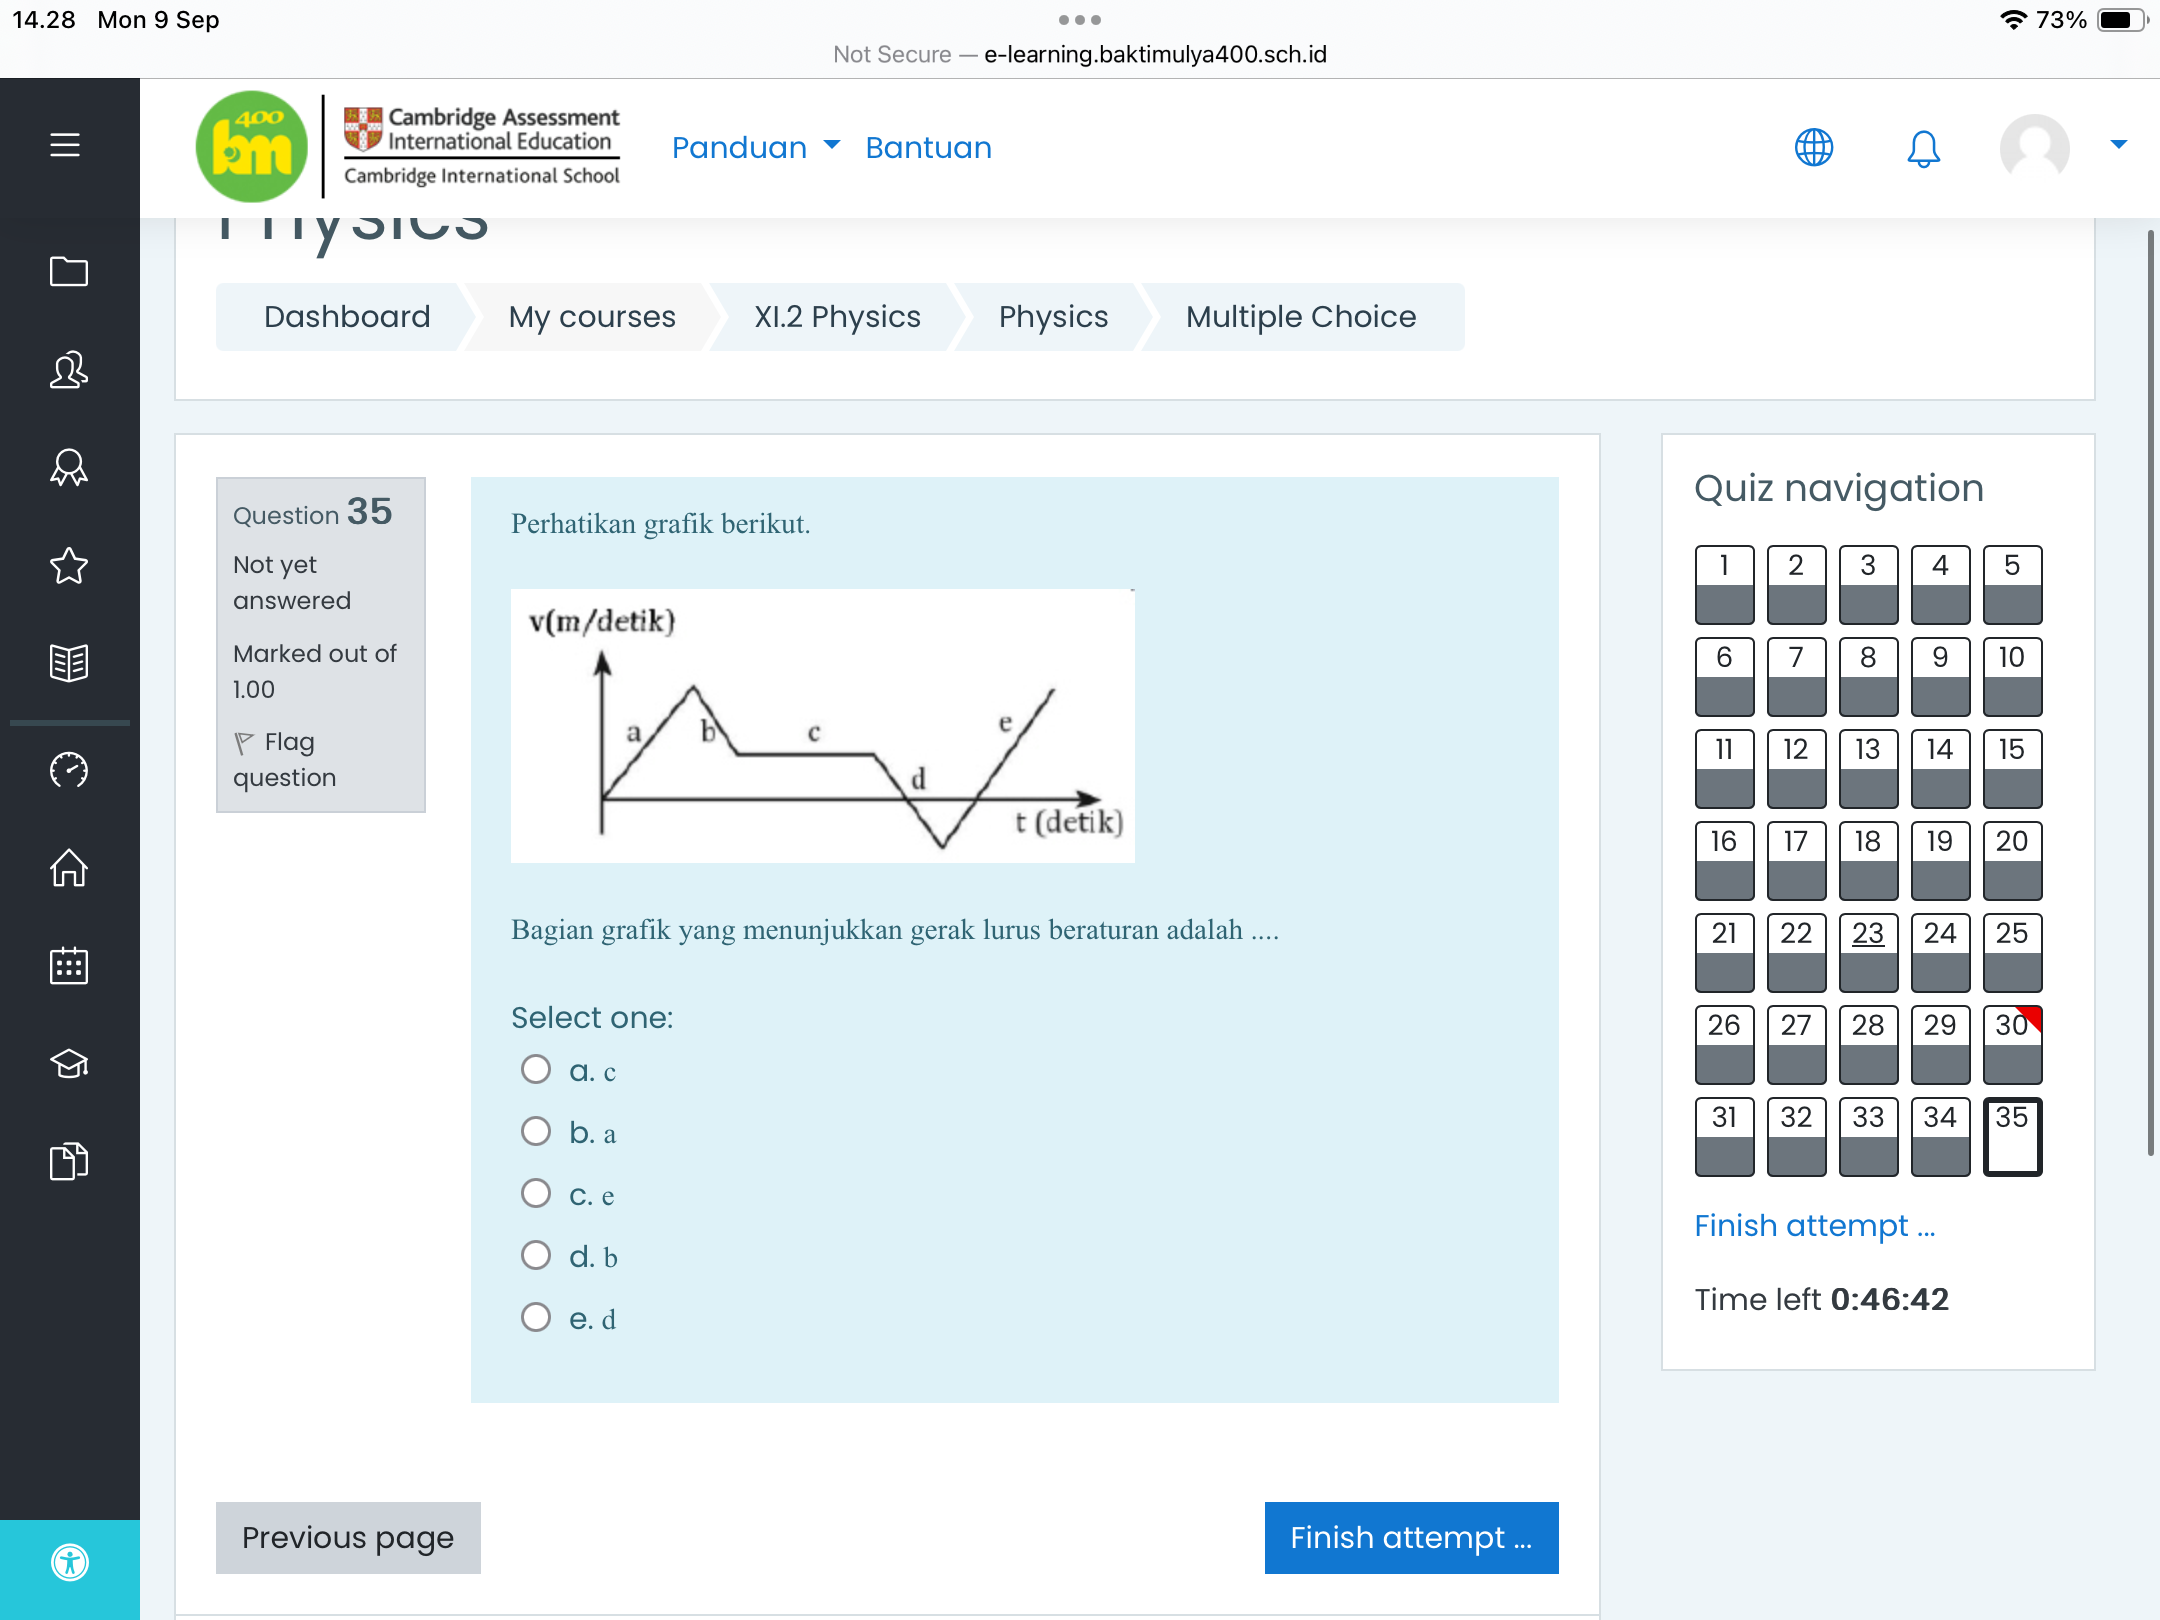Jump to question 23 in quiz navigation
Image resolution: width=2160 pixels, height=1620 pixels.
pyautogui.click(x=1868, y=952)
